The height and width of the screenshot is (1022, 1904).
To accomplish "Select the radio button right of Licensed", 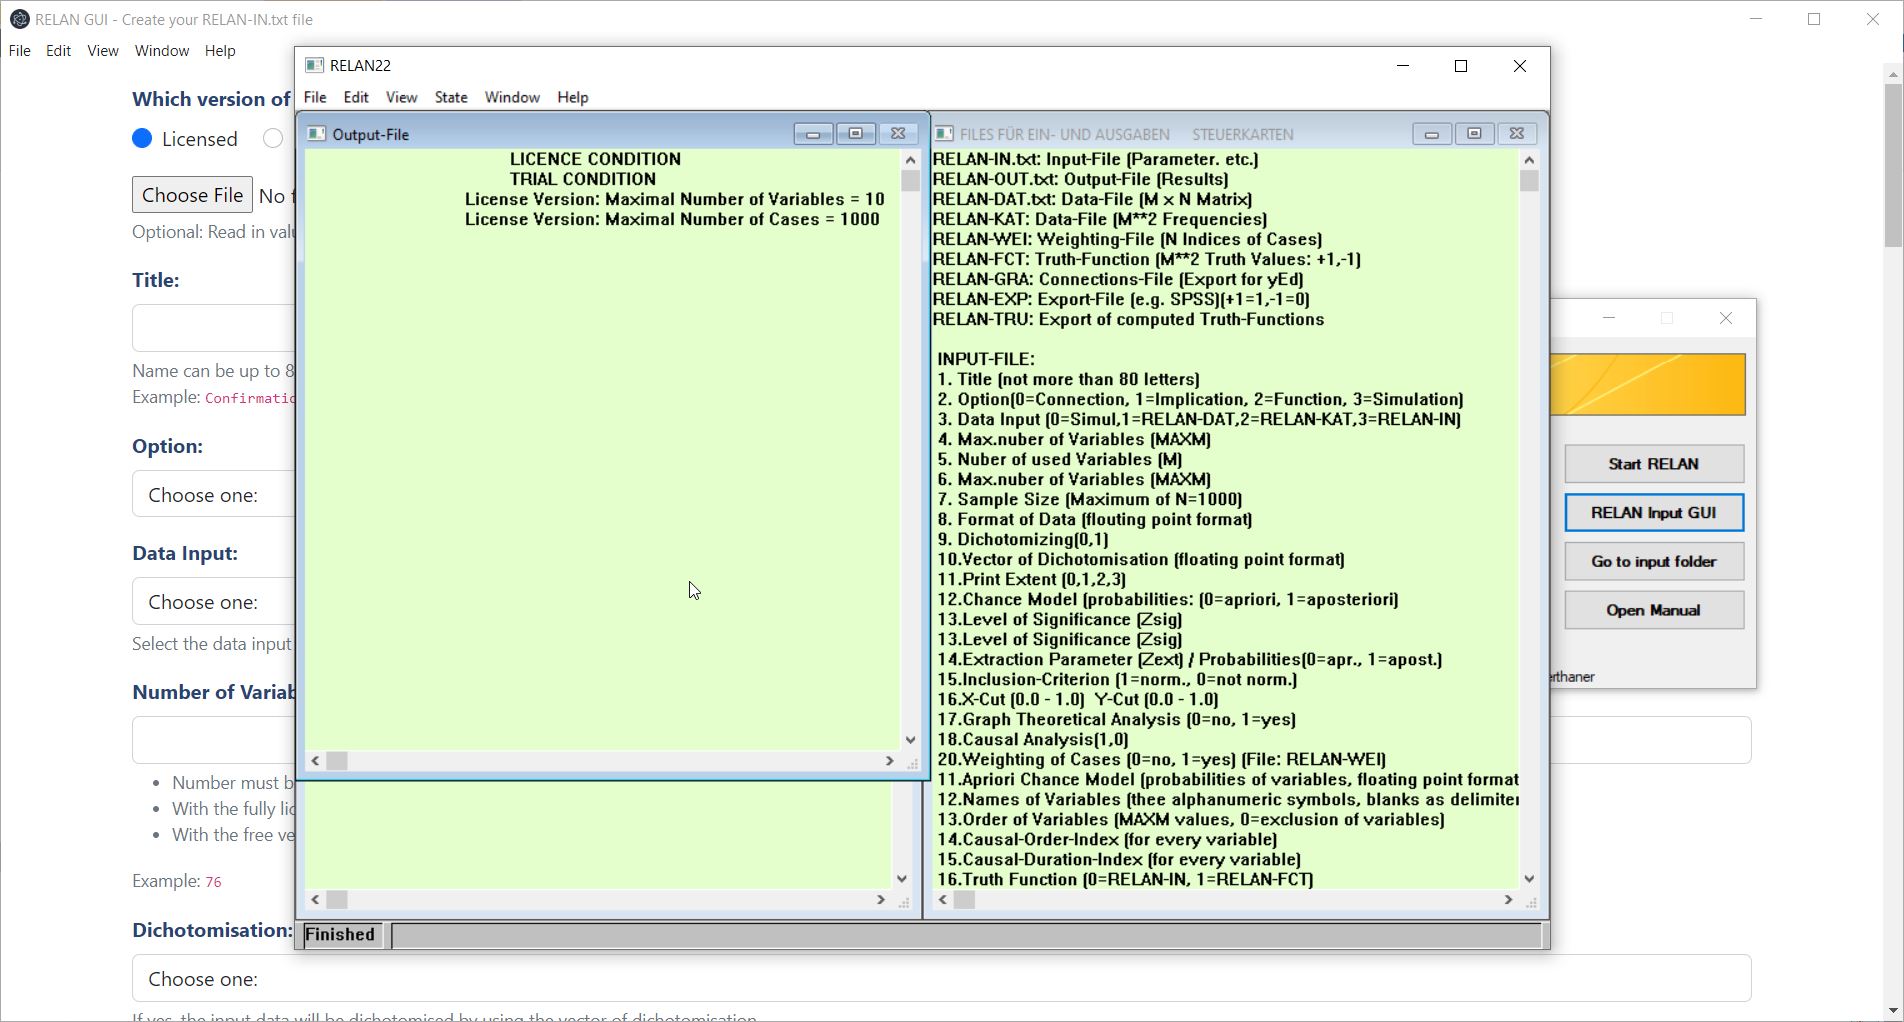I will [271, 138].
